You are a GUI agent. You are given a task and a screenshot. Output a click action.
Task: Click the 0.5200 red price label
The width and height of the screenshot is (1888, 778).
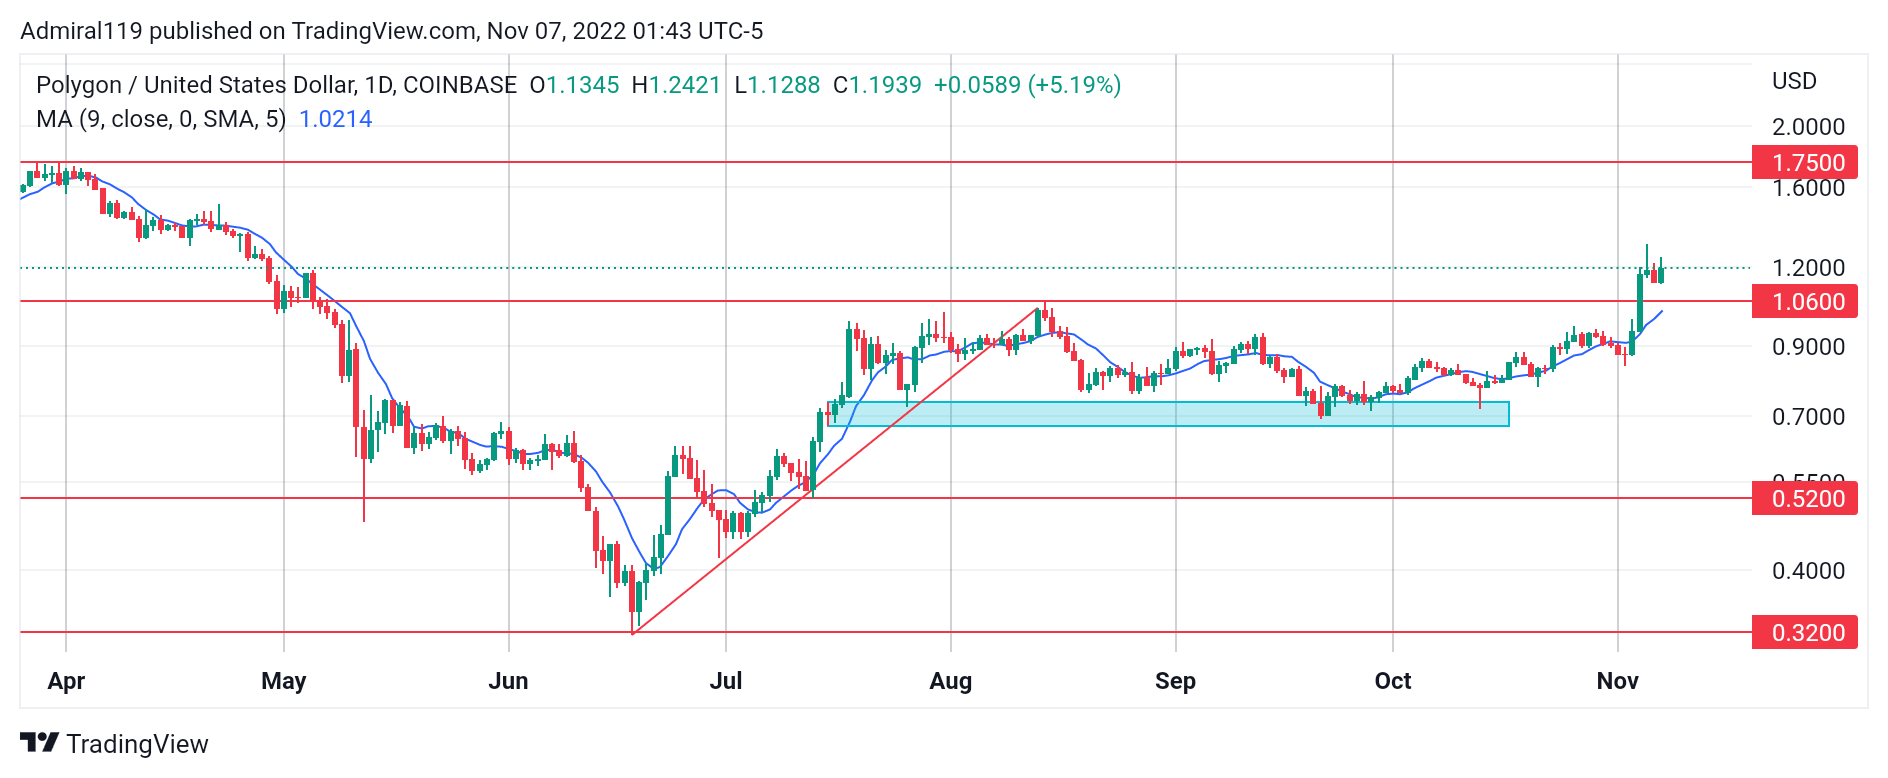pos(1807,498)
